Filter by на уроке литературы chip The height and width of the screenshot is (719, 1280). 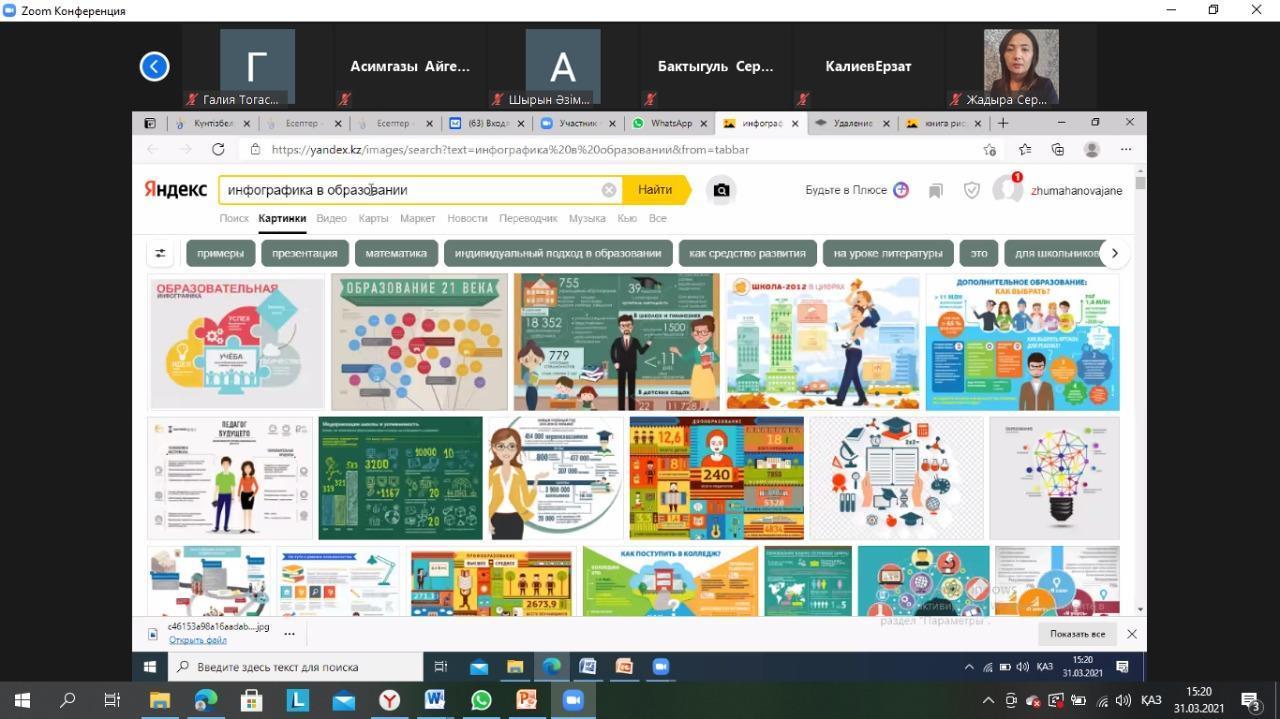pyautogui.click(x=888, y=253)
